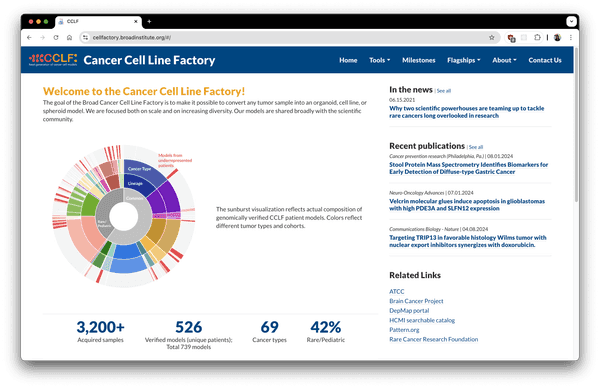Viewport: 600px width, 388px height.
Task: Open Targeting TRIP13 Wilms tumor publication
Action: 468,241
